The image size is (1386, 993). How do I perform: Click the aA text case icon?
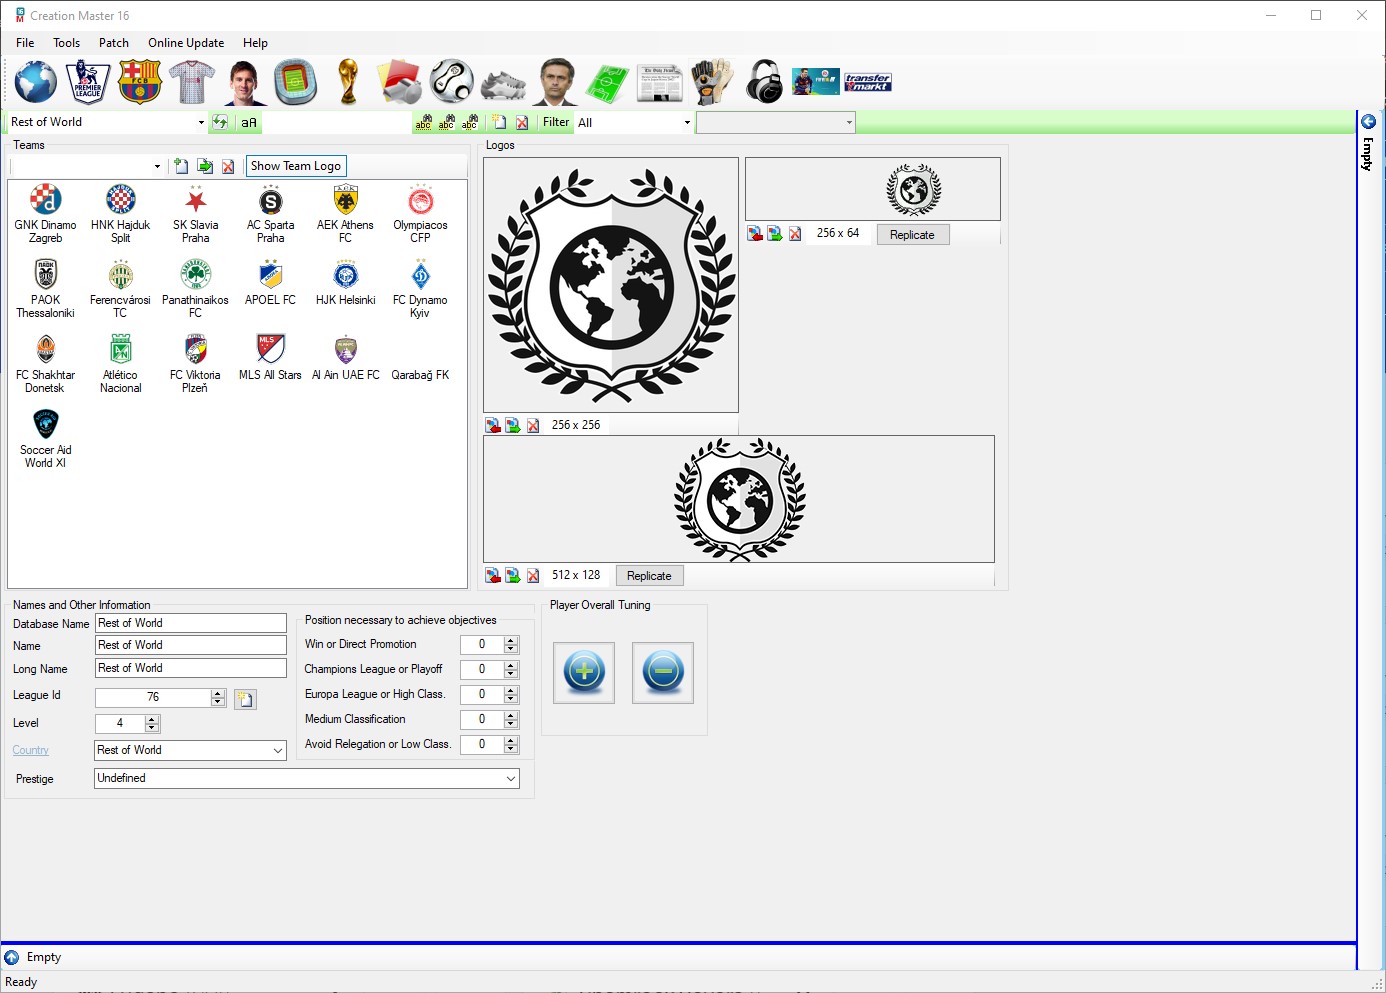(x=249, y=122)
